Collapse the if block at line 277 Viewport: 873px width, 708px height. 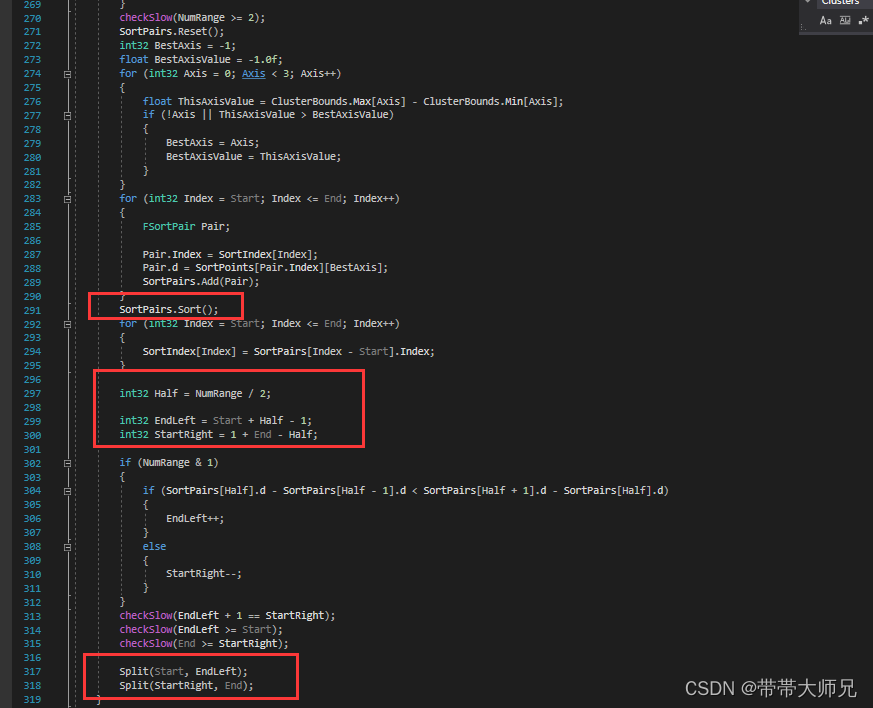(x=67, y=116)
